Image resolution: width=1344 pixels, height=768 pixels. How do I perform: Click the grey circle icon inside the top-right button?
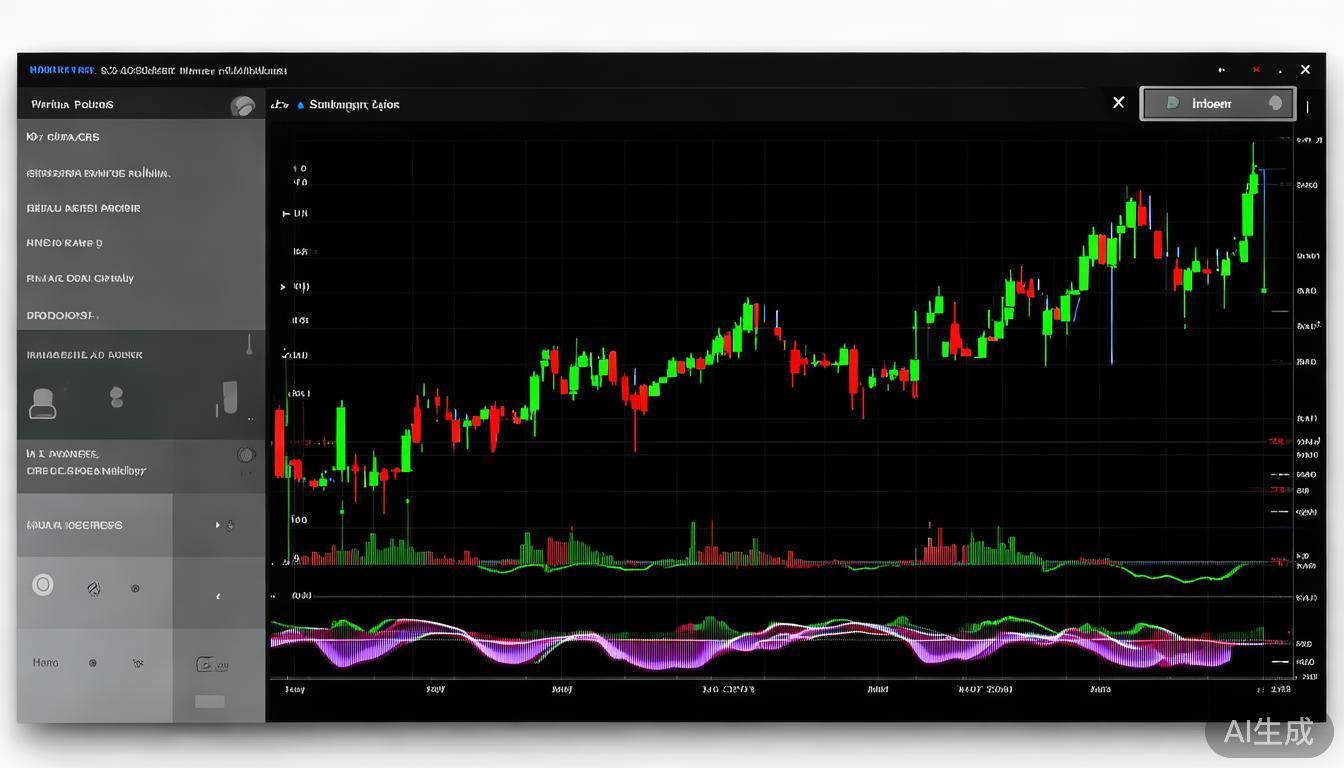[1275, 103]
